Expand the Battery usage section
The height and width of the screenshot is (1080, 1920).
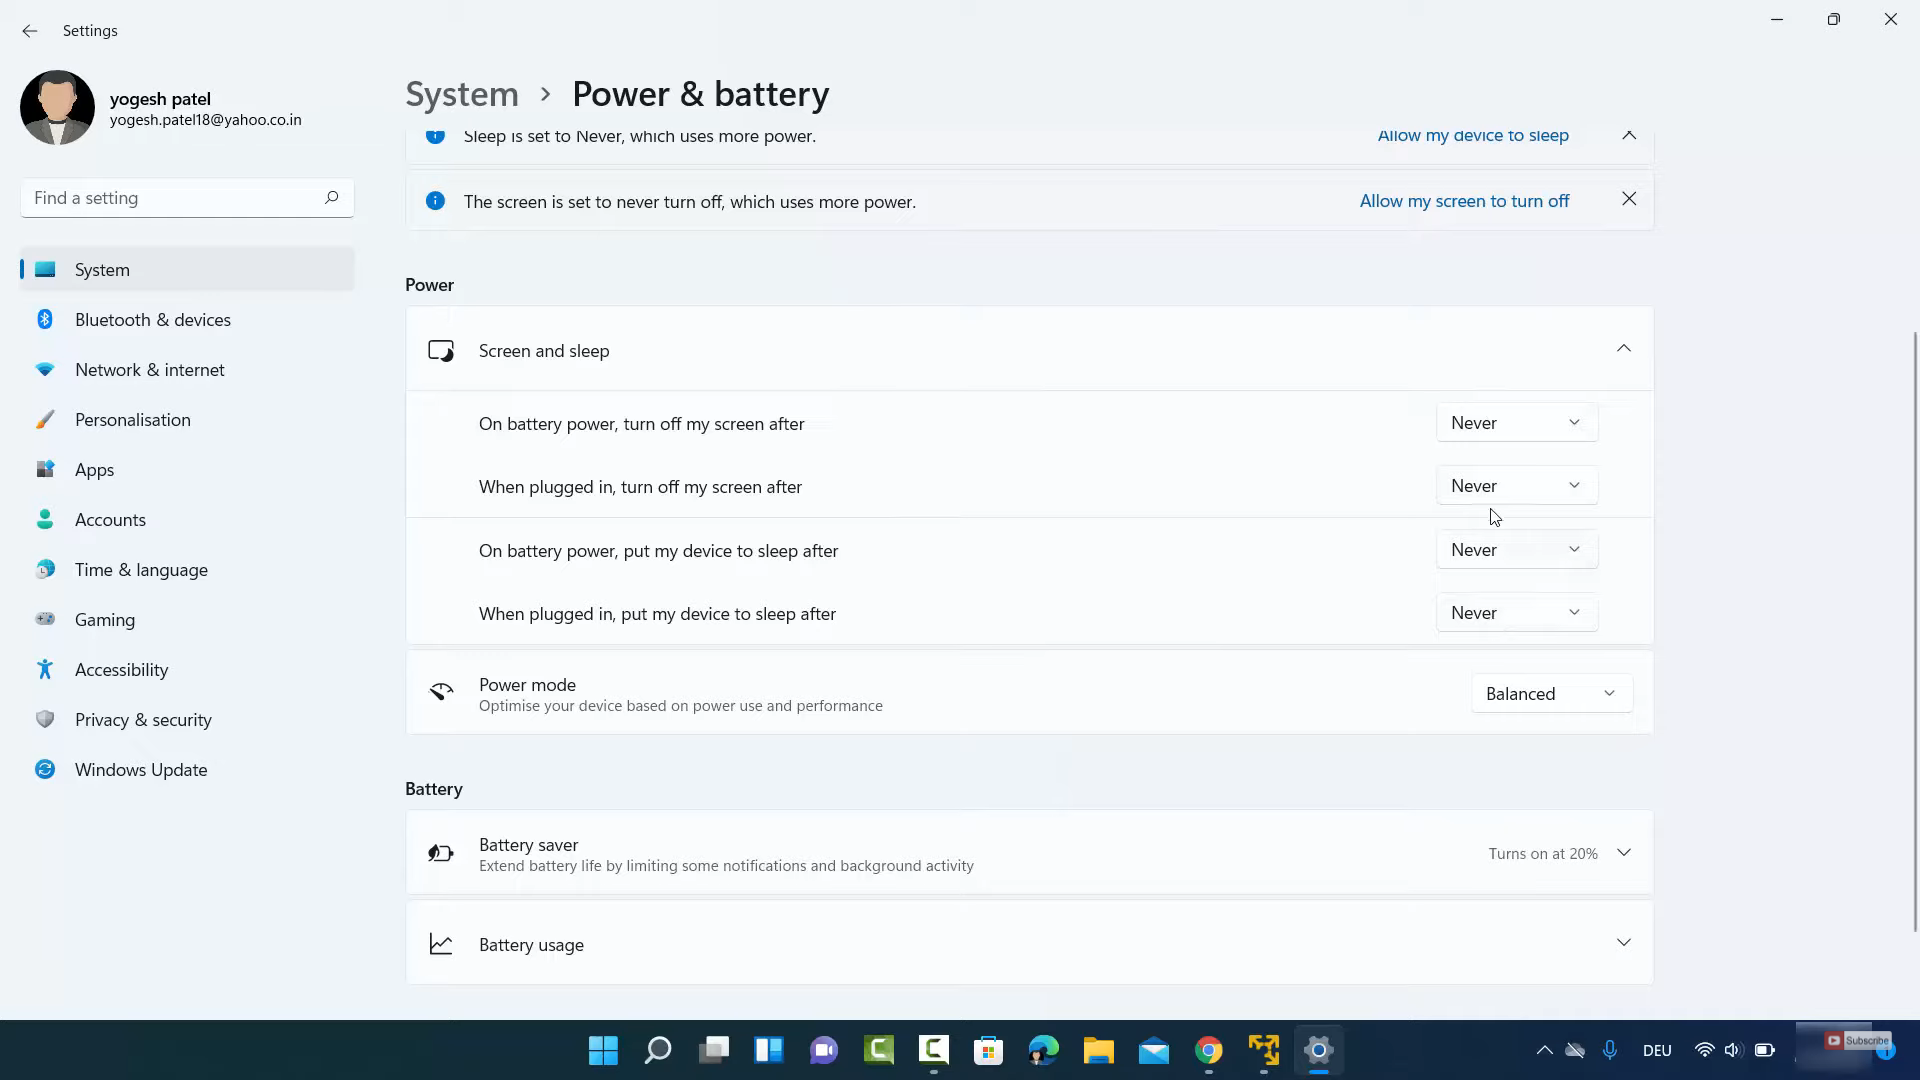click(x=1623, y=943)
